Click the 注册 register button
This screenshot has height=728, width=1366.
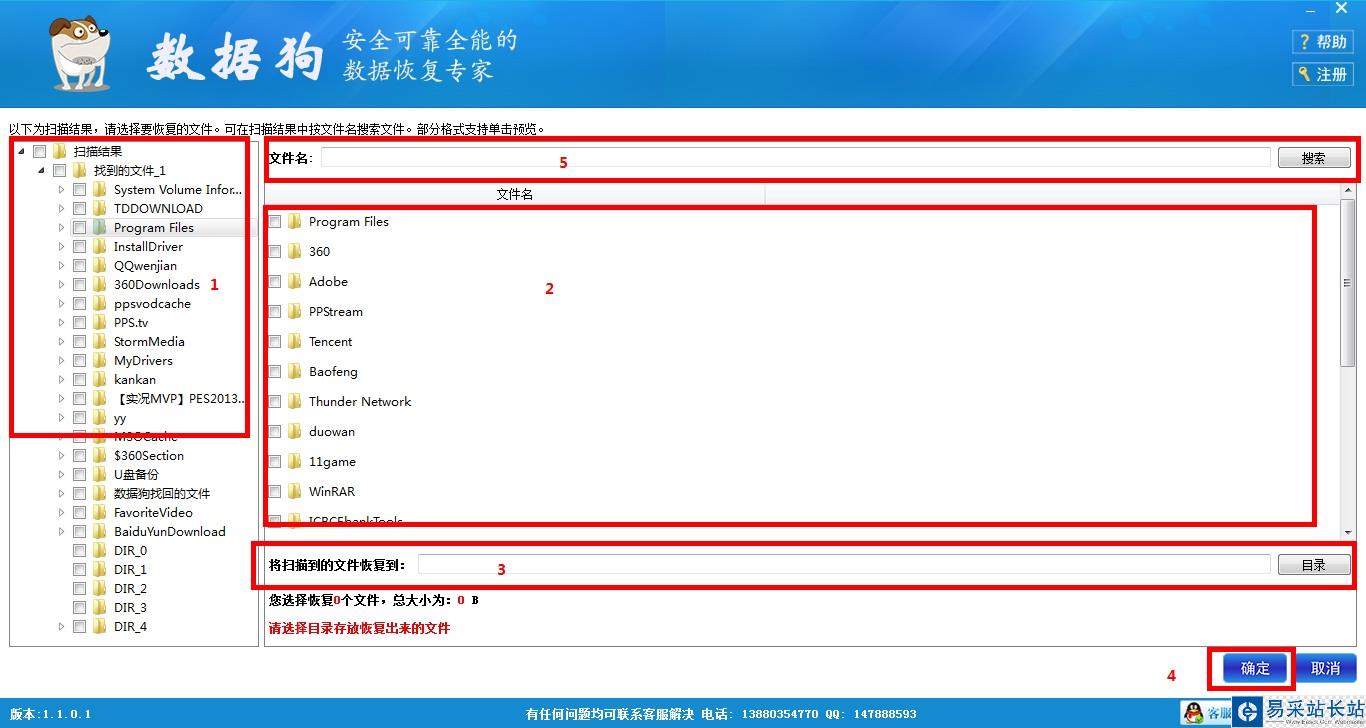[1323, 74]
